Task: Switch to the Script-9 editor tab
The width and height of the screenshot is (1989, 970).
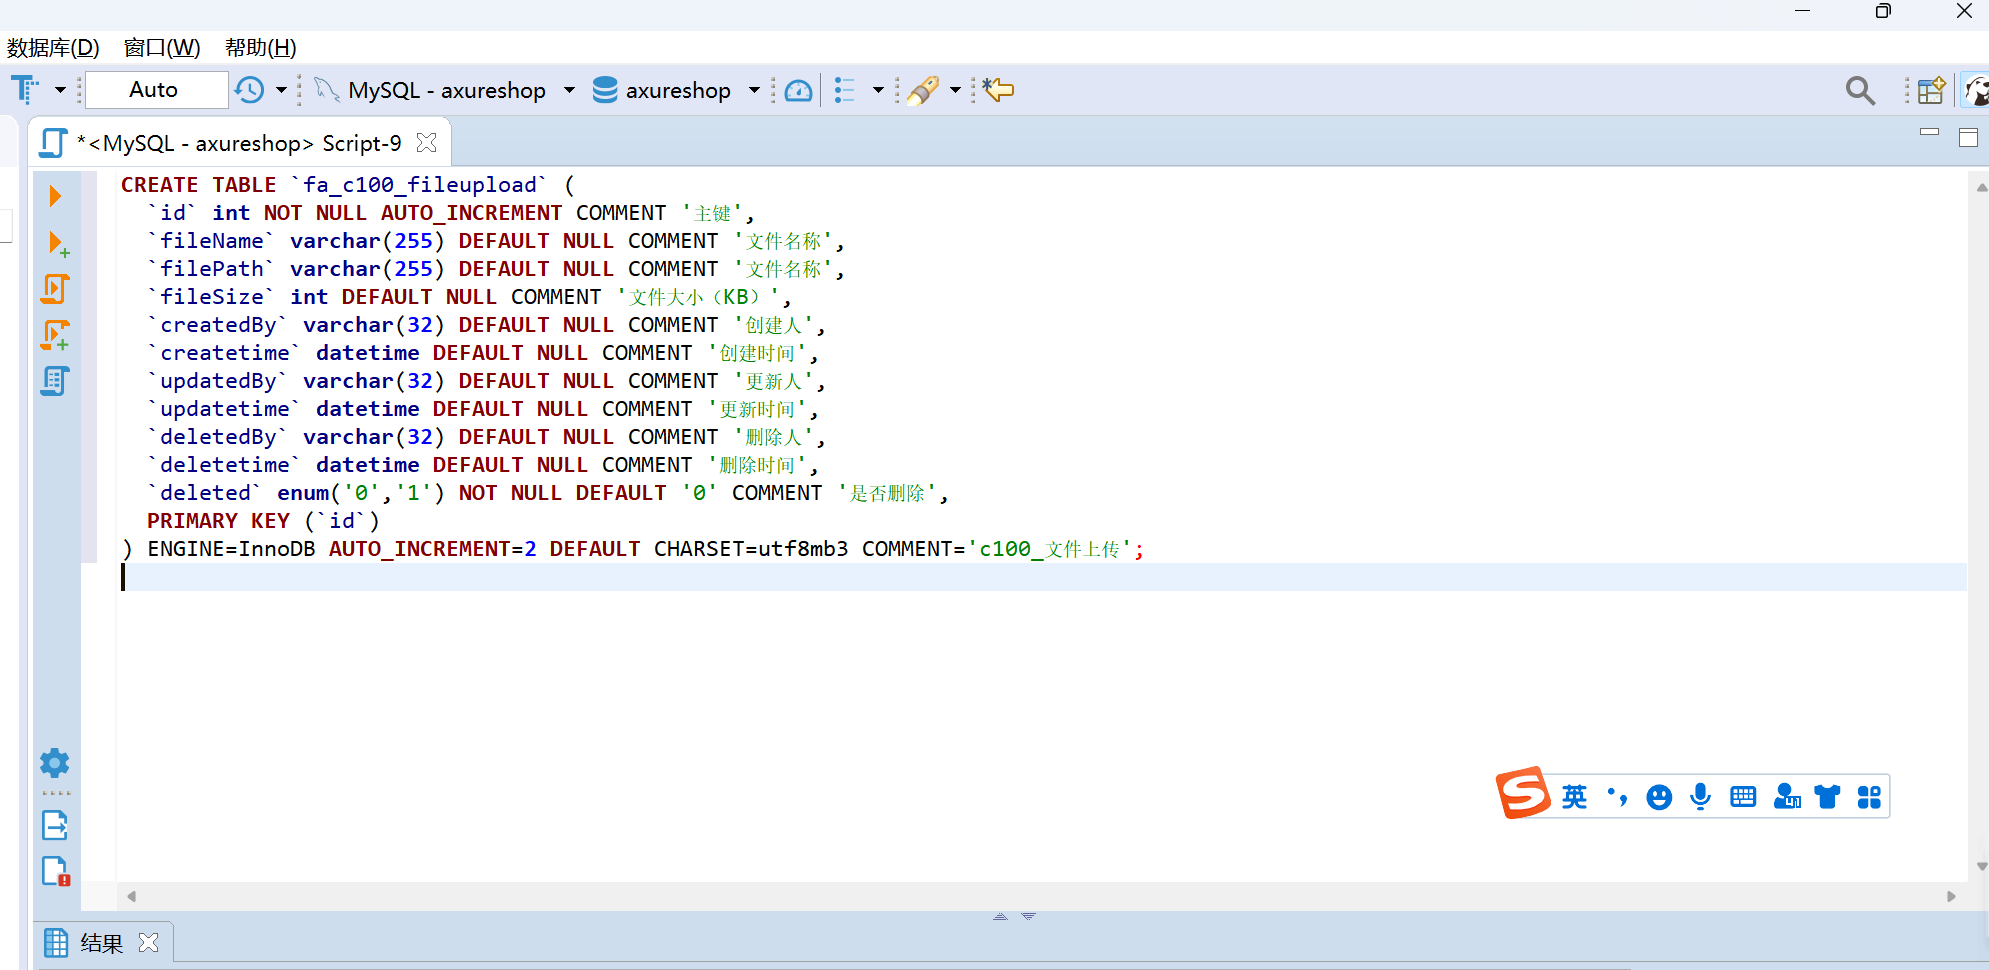Action: pos(238,143)
